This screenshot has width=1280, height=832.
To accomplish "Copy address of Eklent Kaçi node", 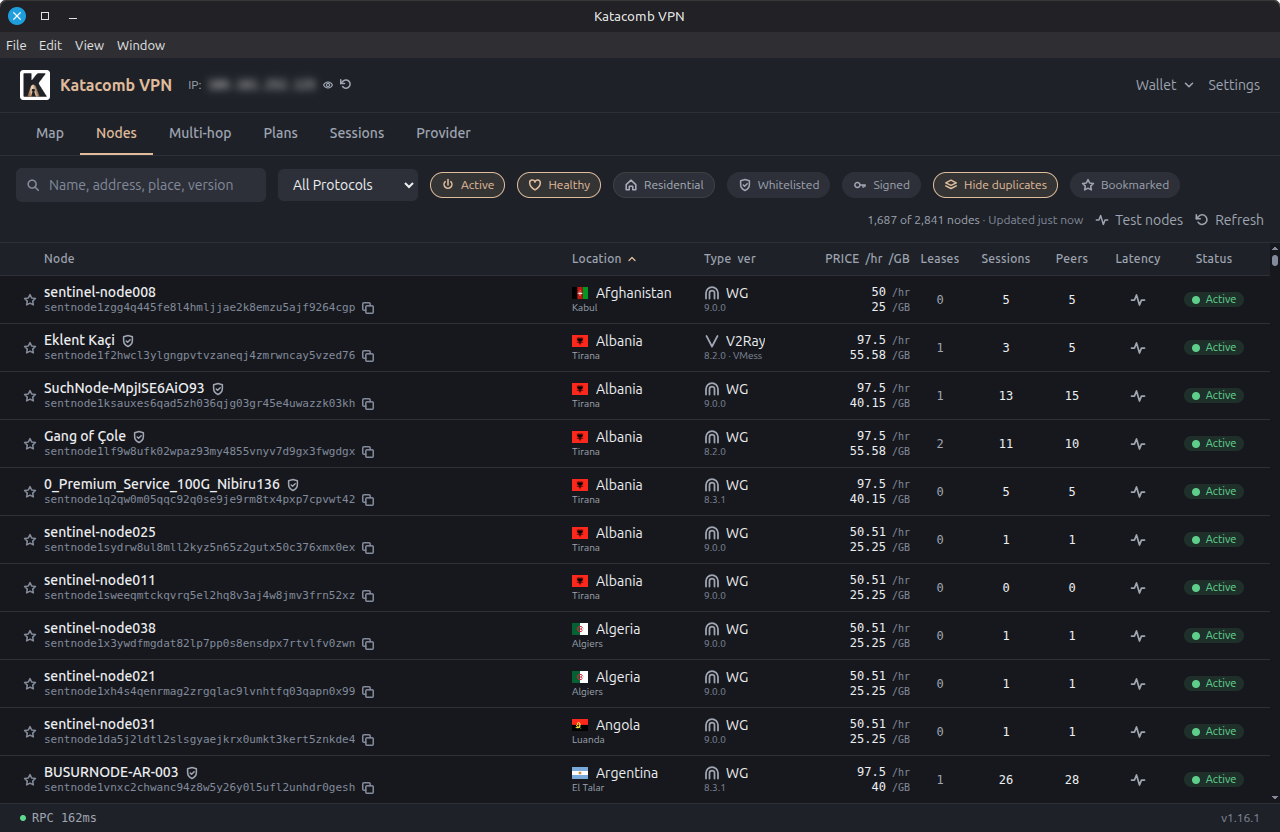I will click(368, 356).
